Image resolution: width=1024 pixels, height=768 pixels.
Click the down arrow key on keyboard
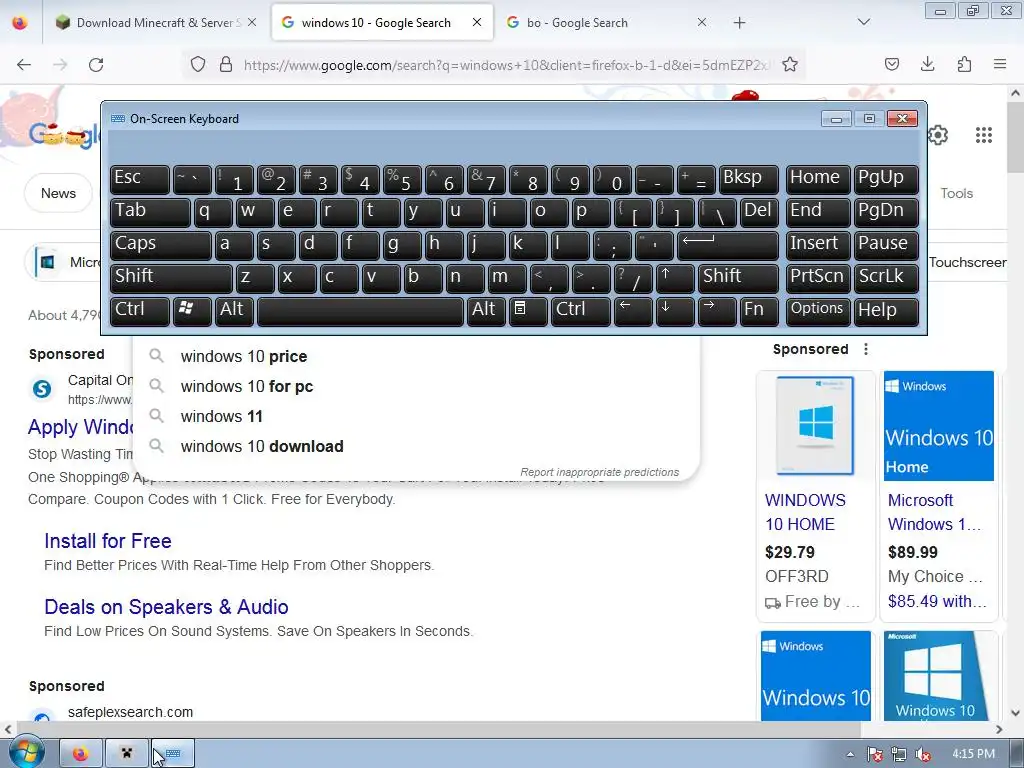click(x=675, y=310)
